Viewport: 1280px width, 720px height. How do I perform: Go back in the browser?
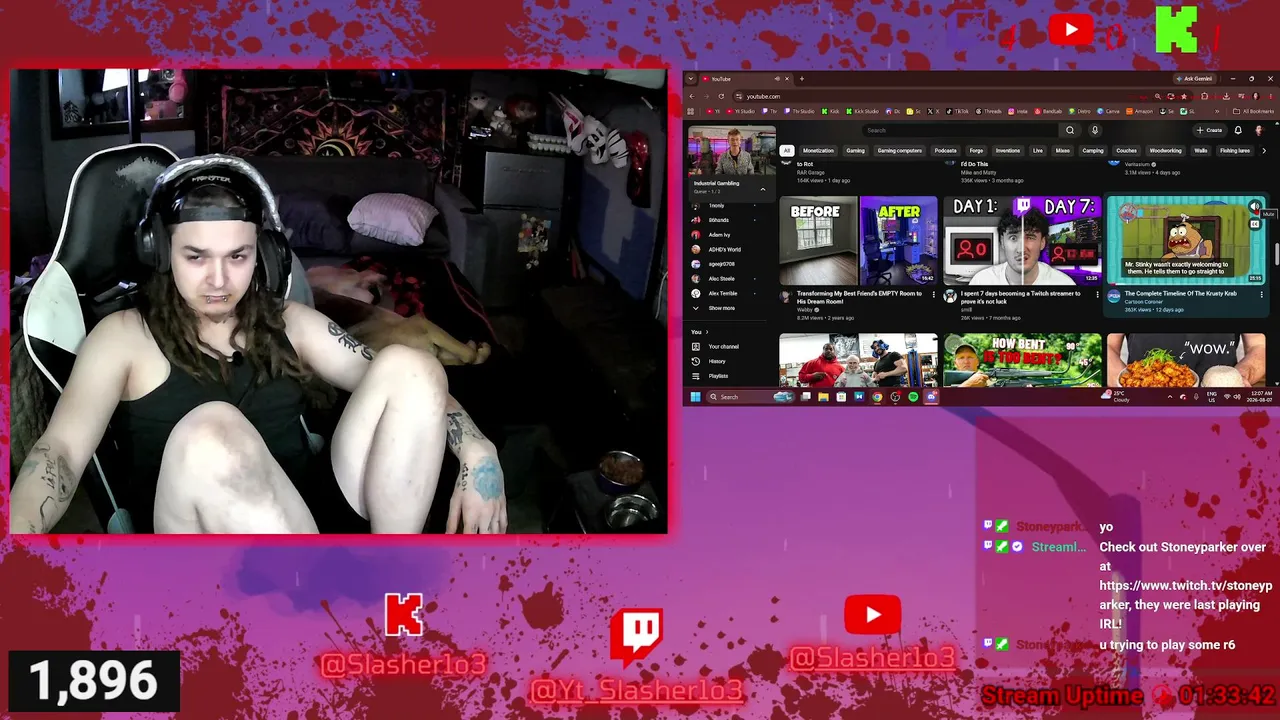tap(691, 96)
